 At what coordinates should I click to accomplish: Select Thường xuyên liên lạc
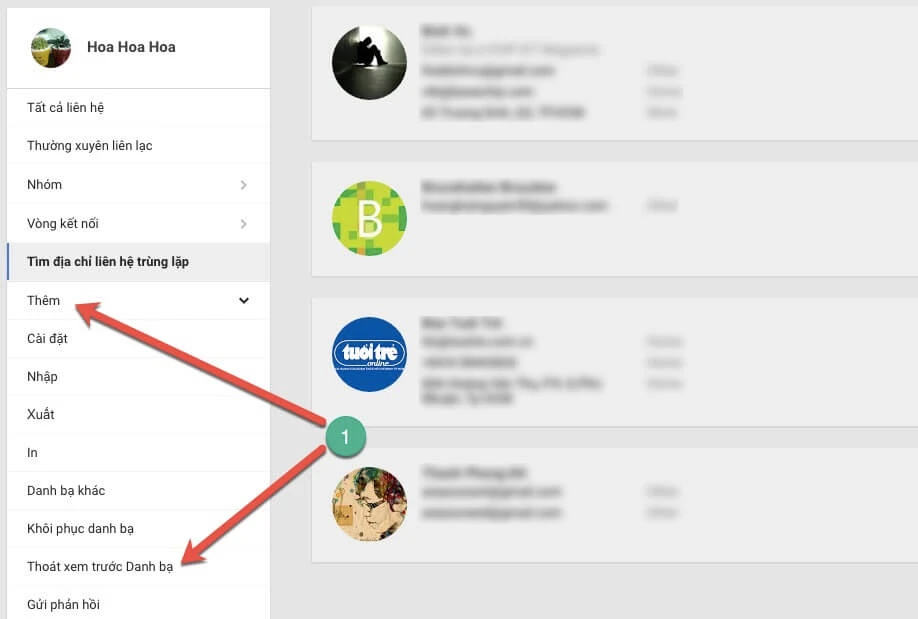click(x=138, y=146)
